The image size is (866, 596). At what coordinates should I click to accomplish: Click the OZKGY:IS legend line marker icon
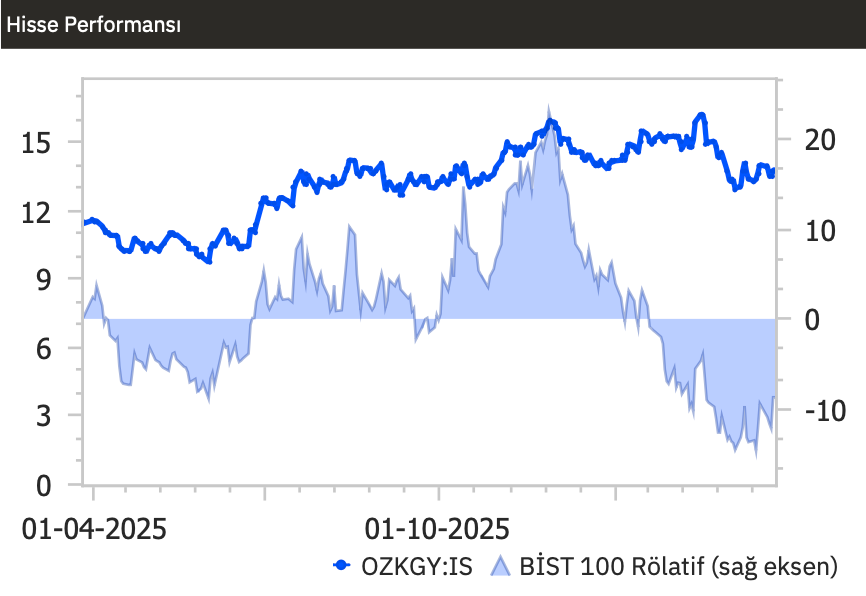342,566
